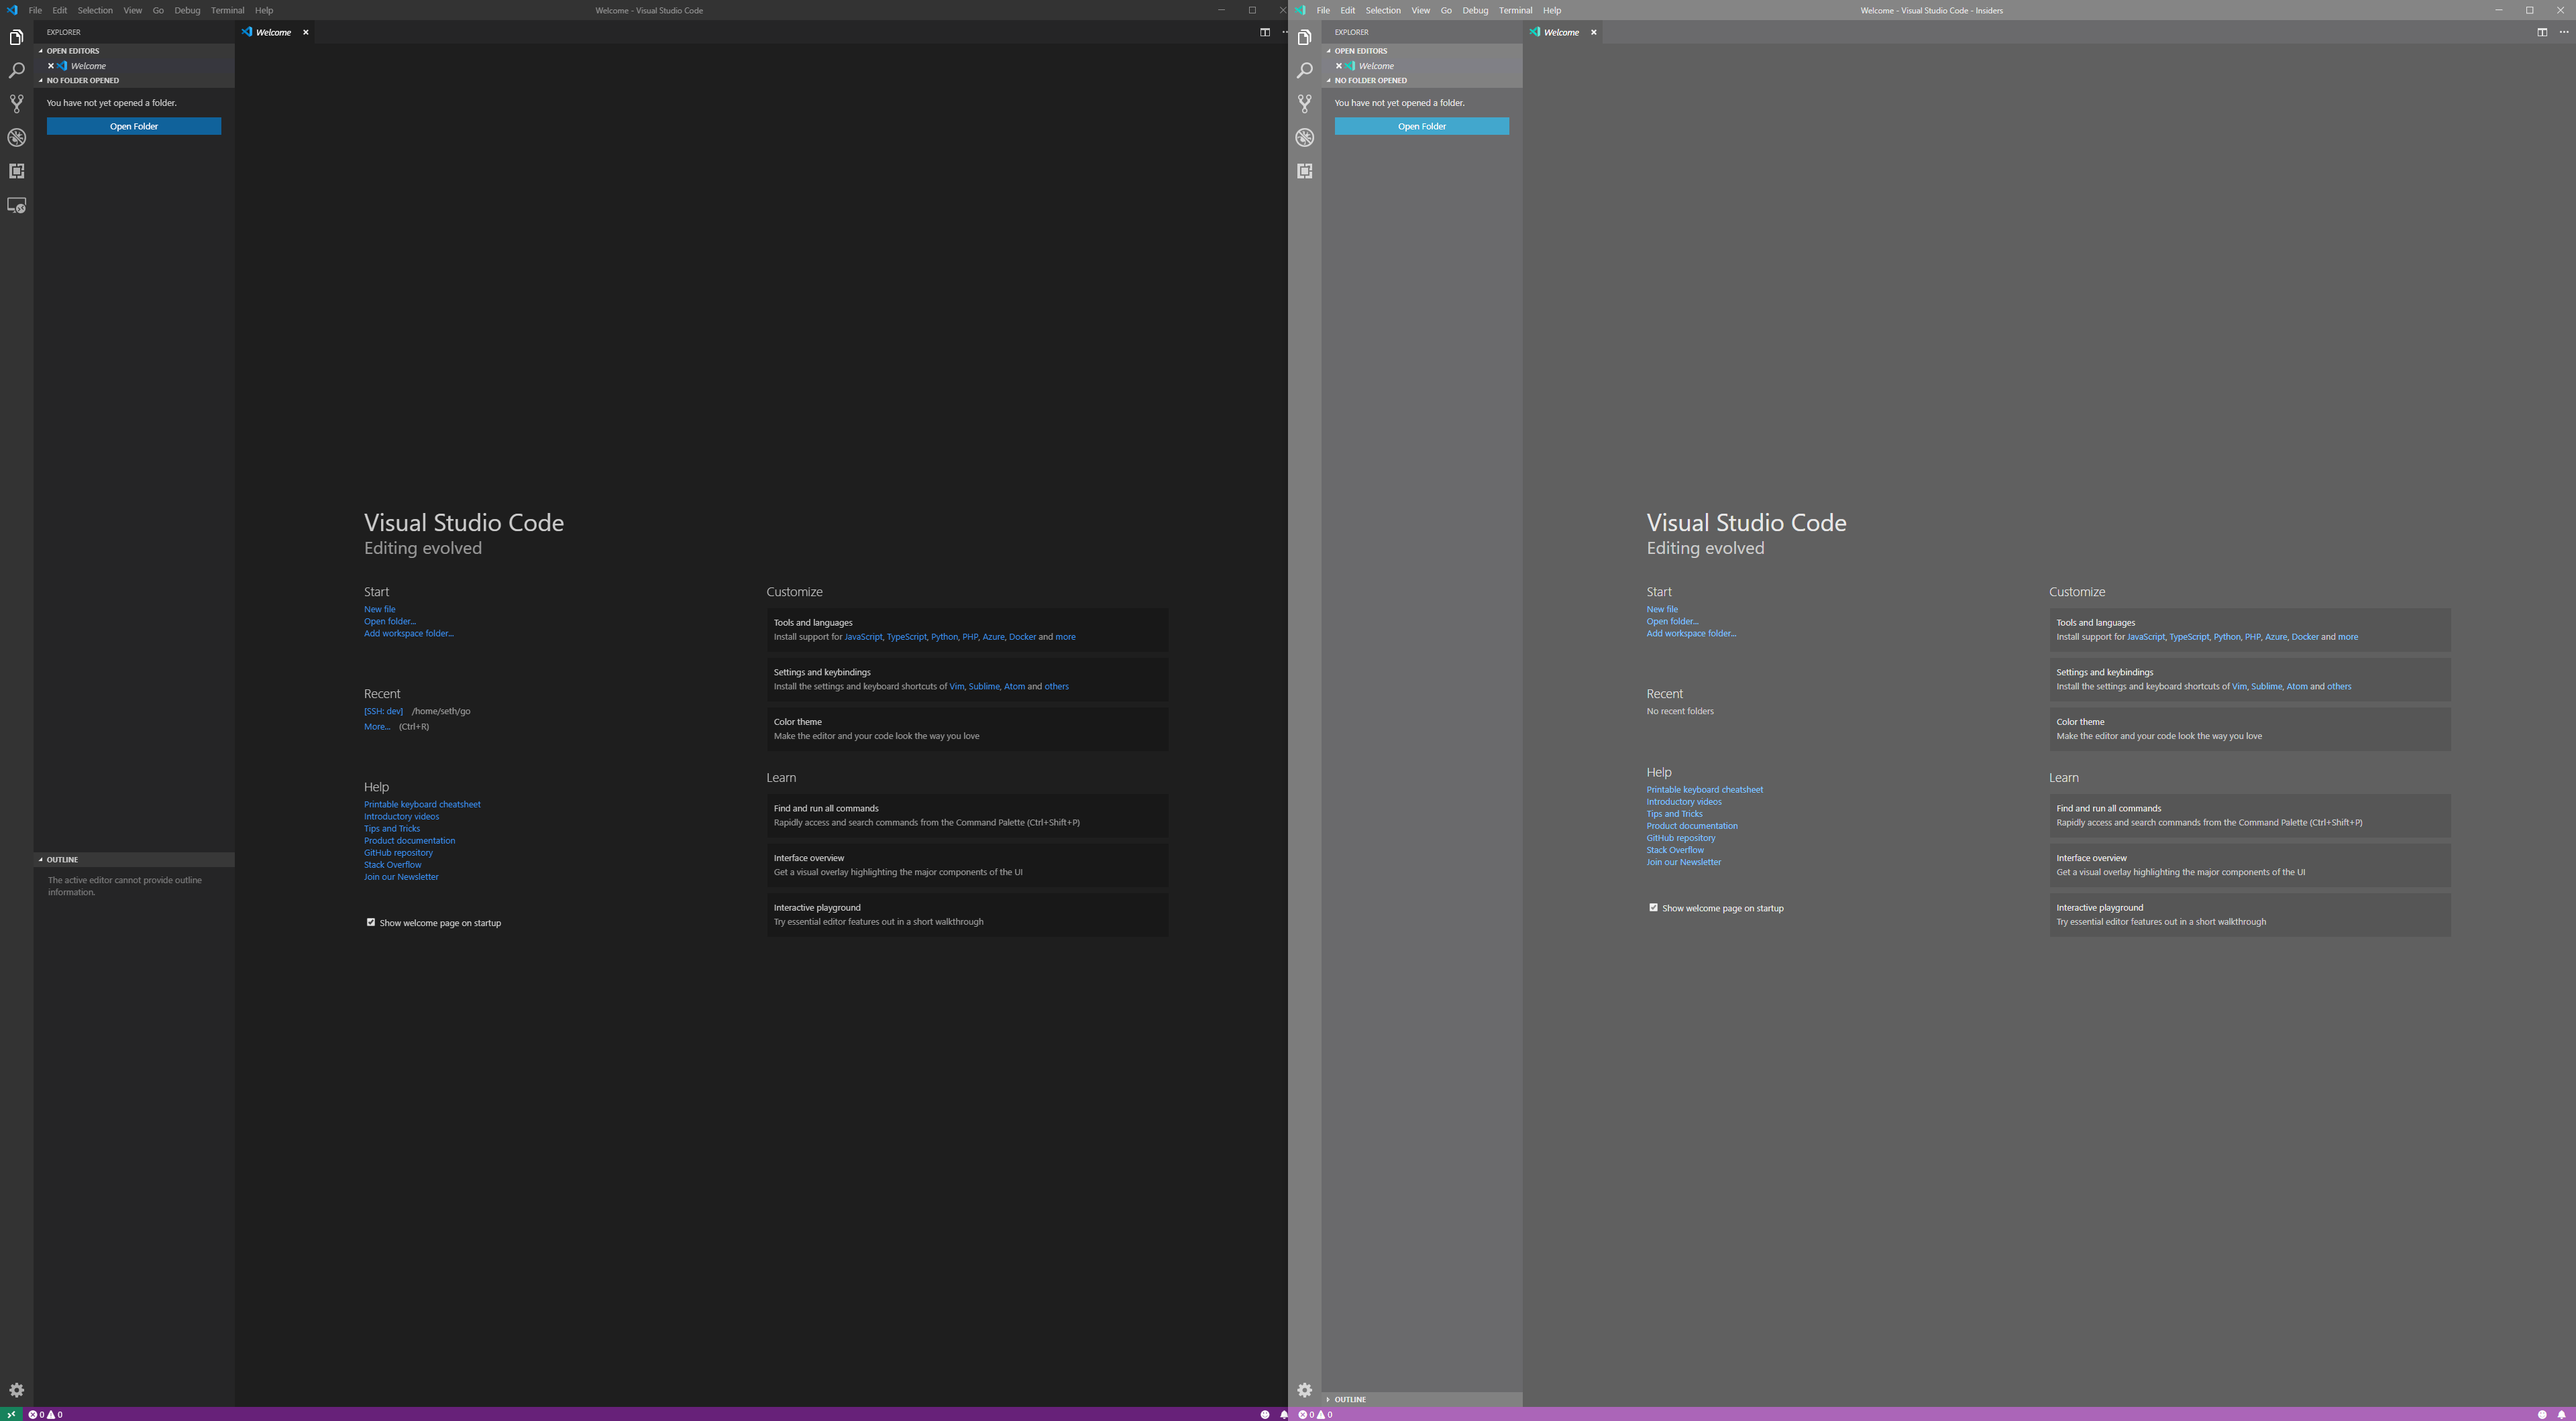Click TypeScript link in Insiders window

pos(2189,637)
